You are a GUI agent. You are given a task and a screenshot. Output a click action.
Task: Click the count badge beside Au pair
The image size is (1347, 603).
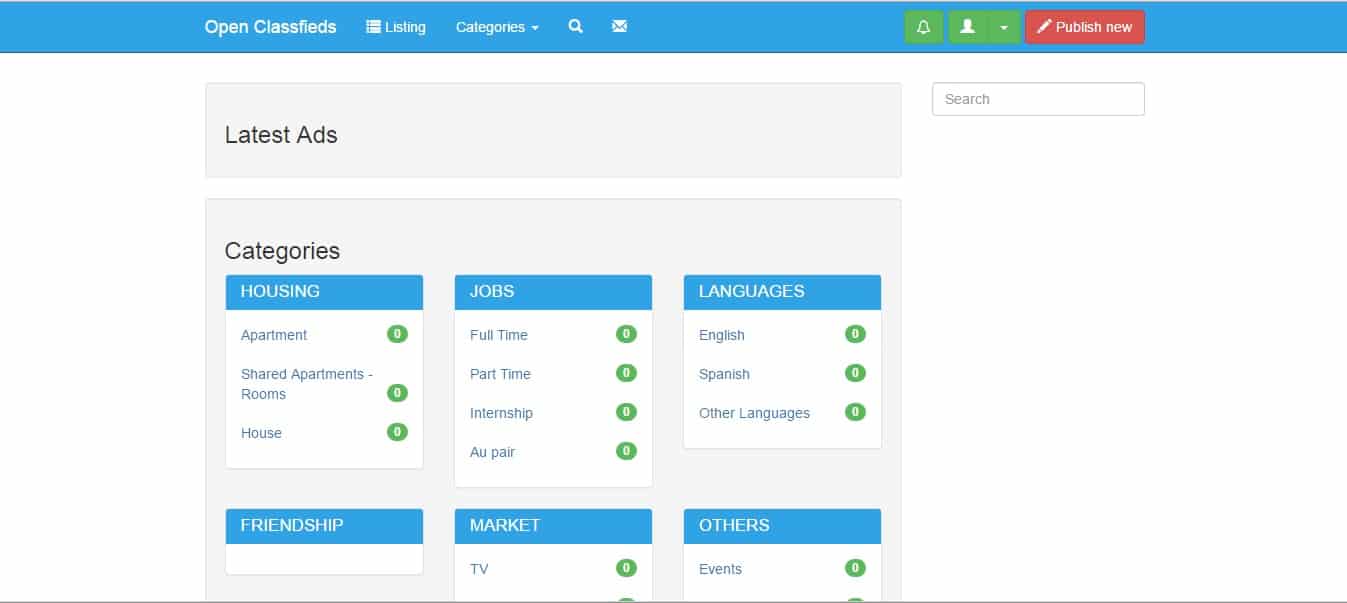626,451
